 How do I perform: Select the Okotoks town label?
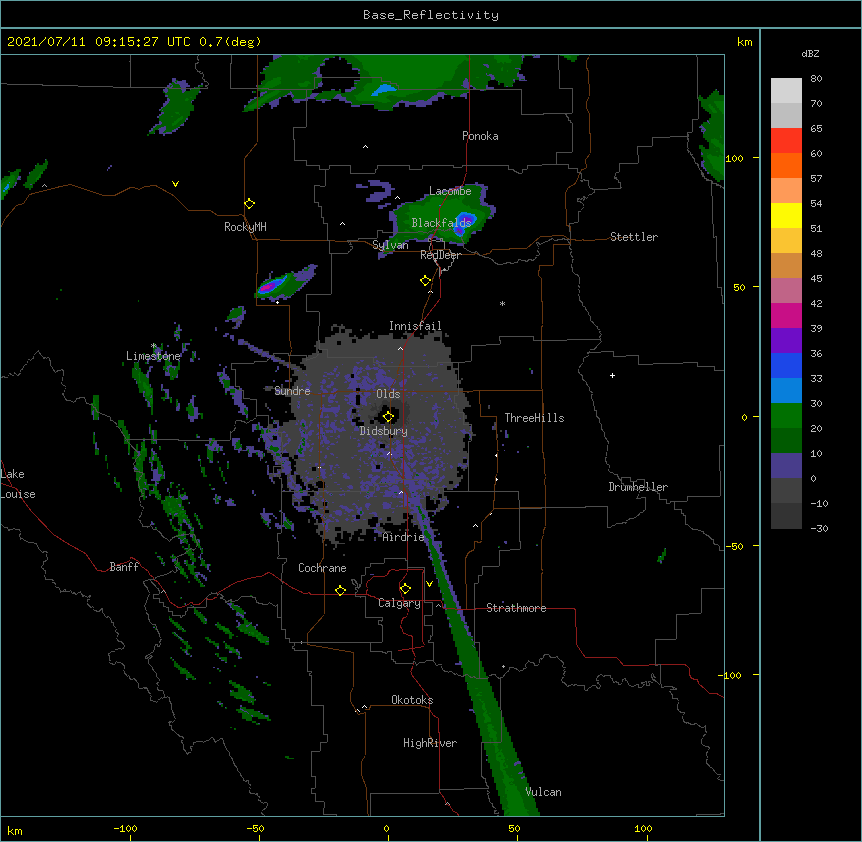click(412, 700)
